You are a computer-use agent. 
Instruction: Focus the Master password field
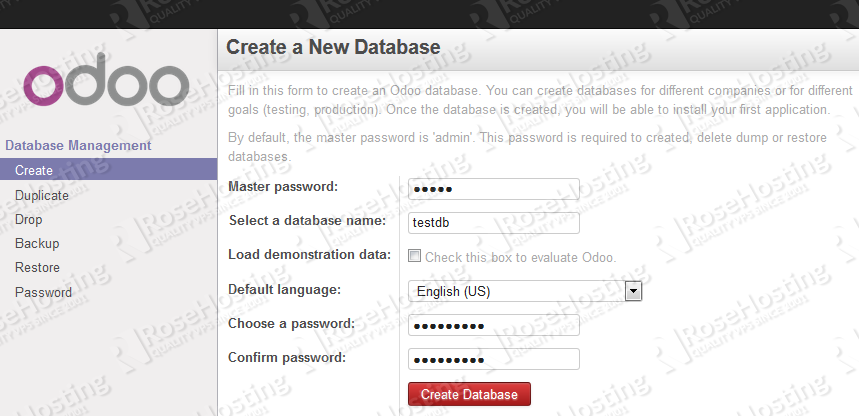click(494, 189)
